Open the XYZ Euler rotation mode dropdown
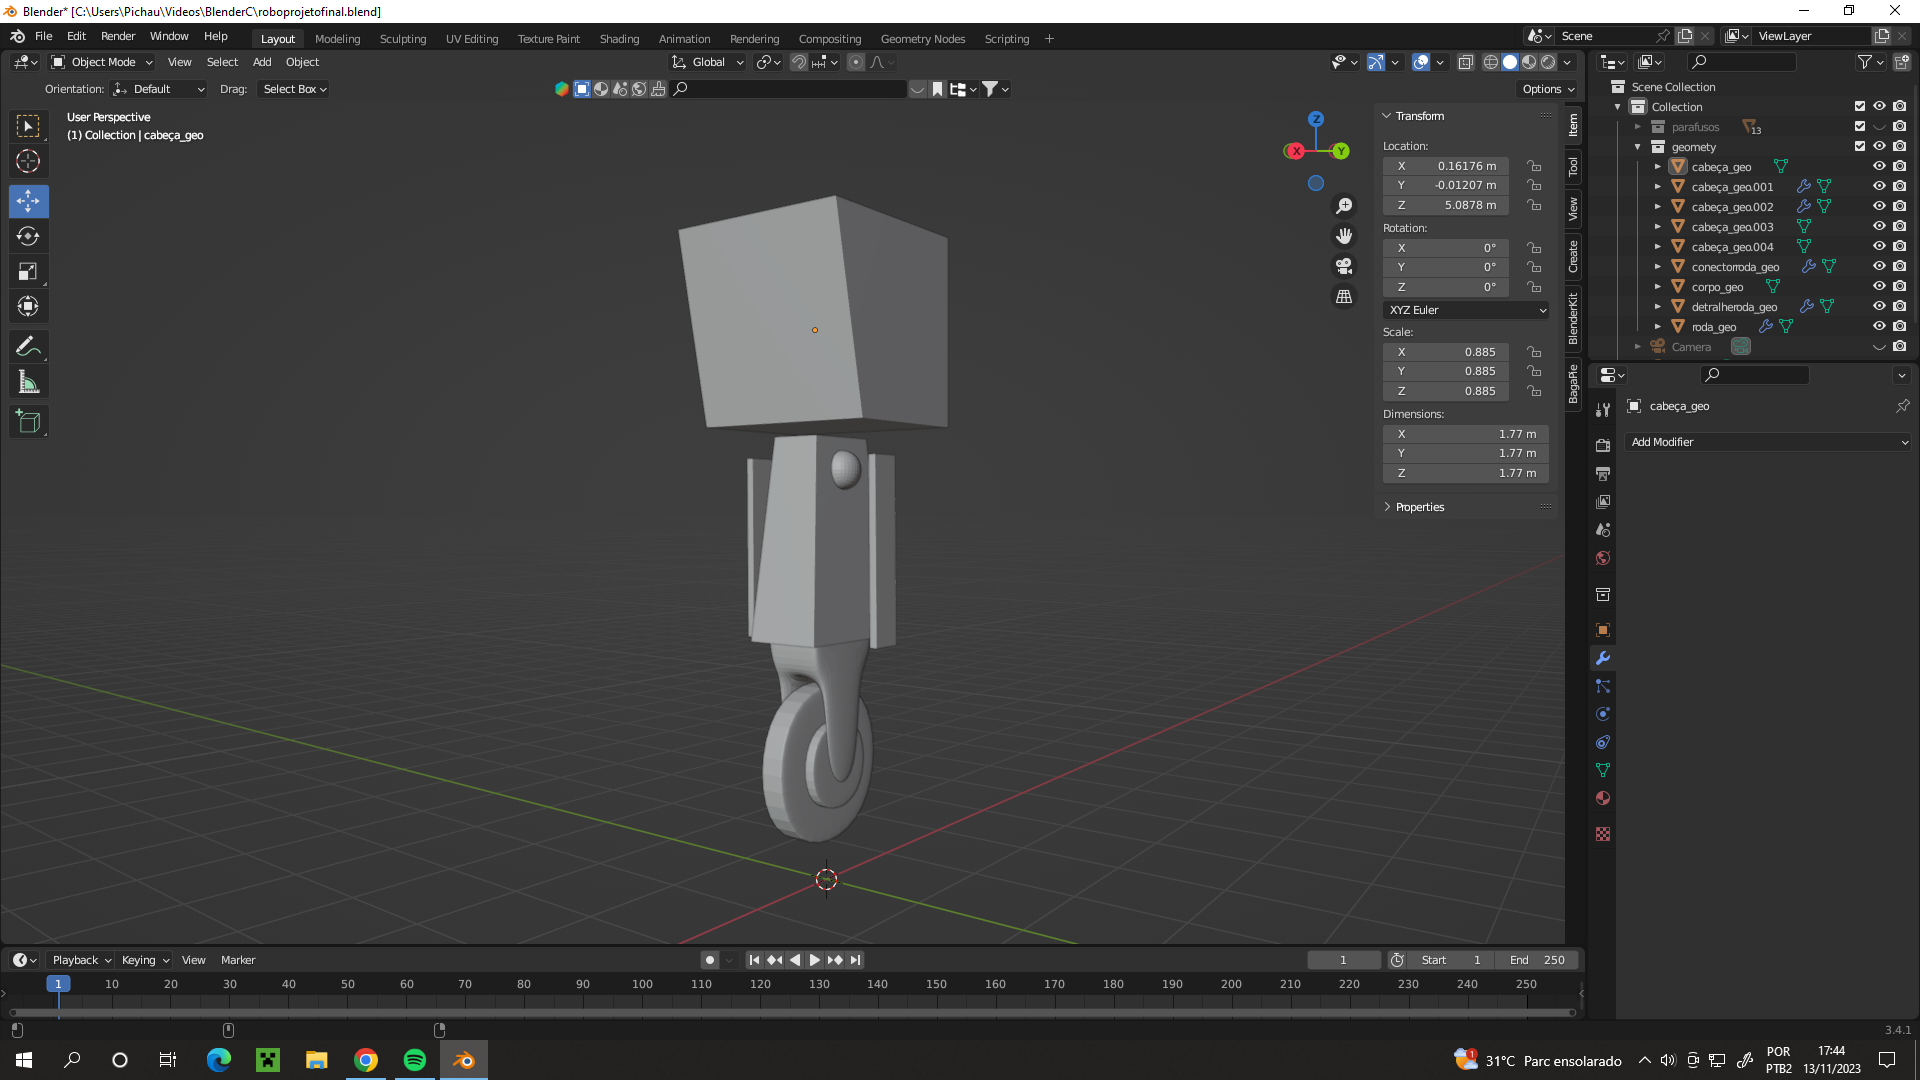This screenshot has width=1920, height=1080. pos(1466,310)
